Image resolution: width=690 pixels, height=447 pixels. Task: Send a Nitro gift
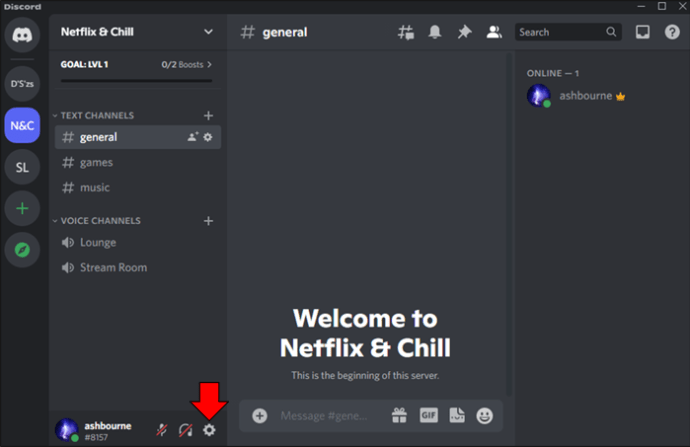coord(399,416)
